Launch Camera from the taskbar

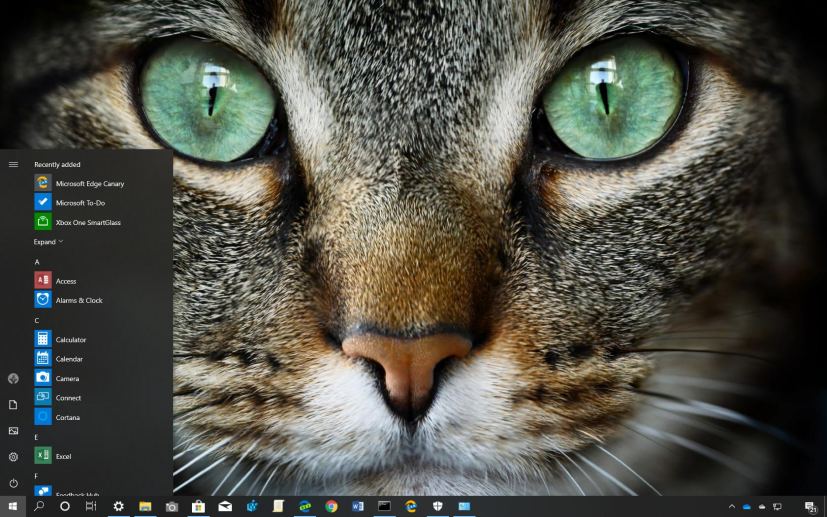coord(172,506)
